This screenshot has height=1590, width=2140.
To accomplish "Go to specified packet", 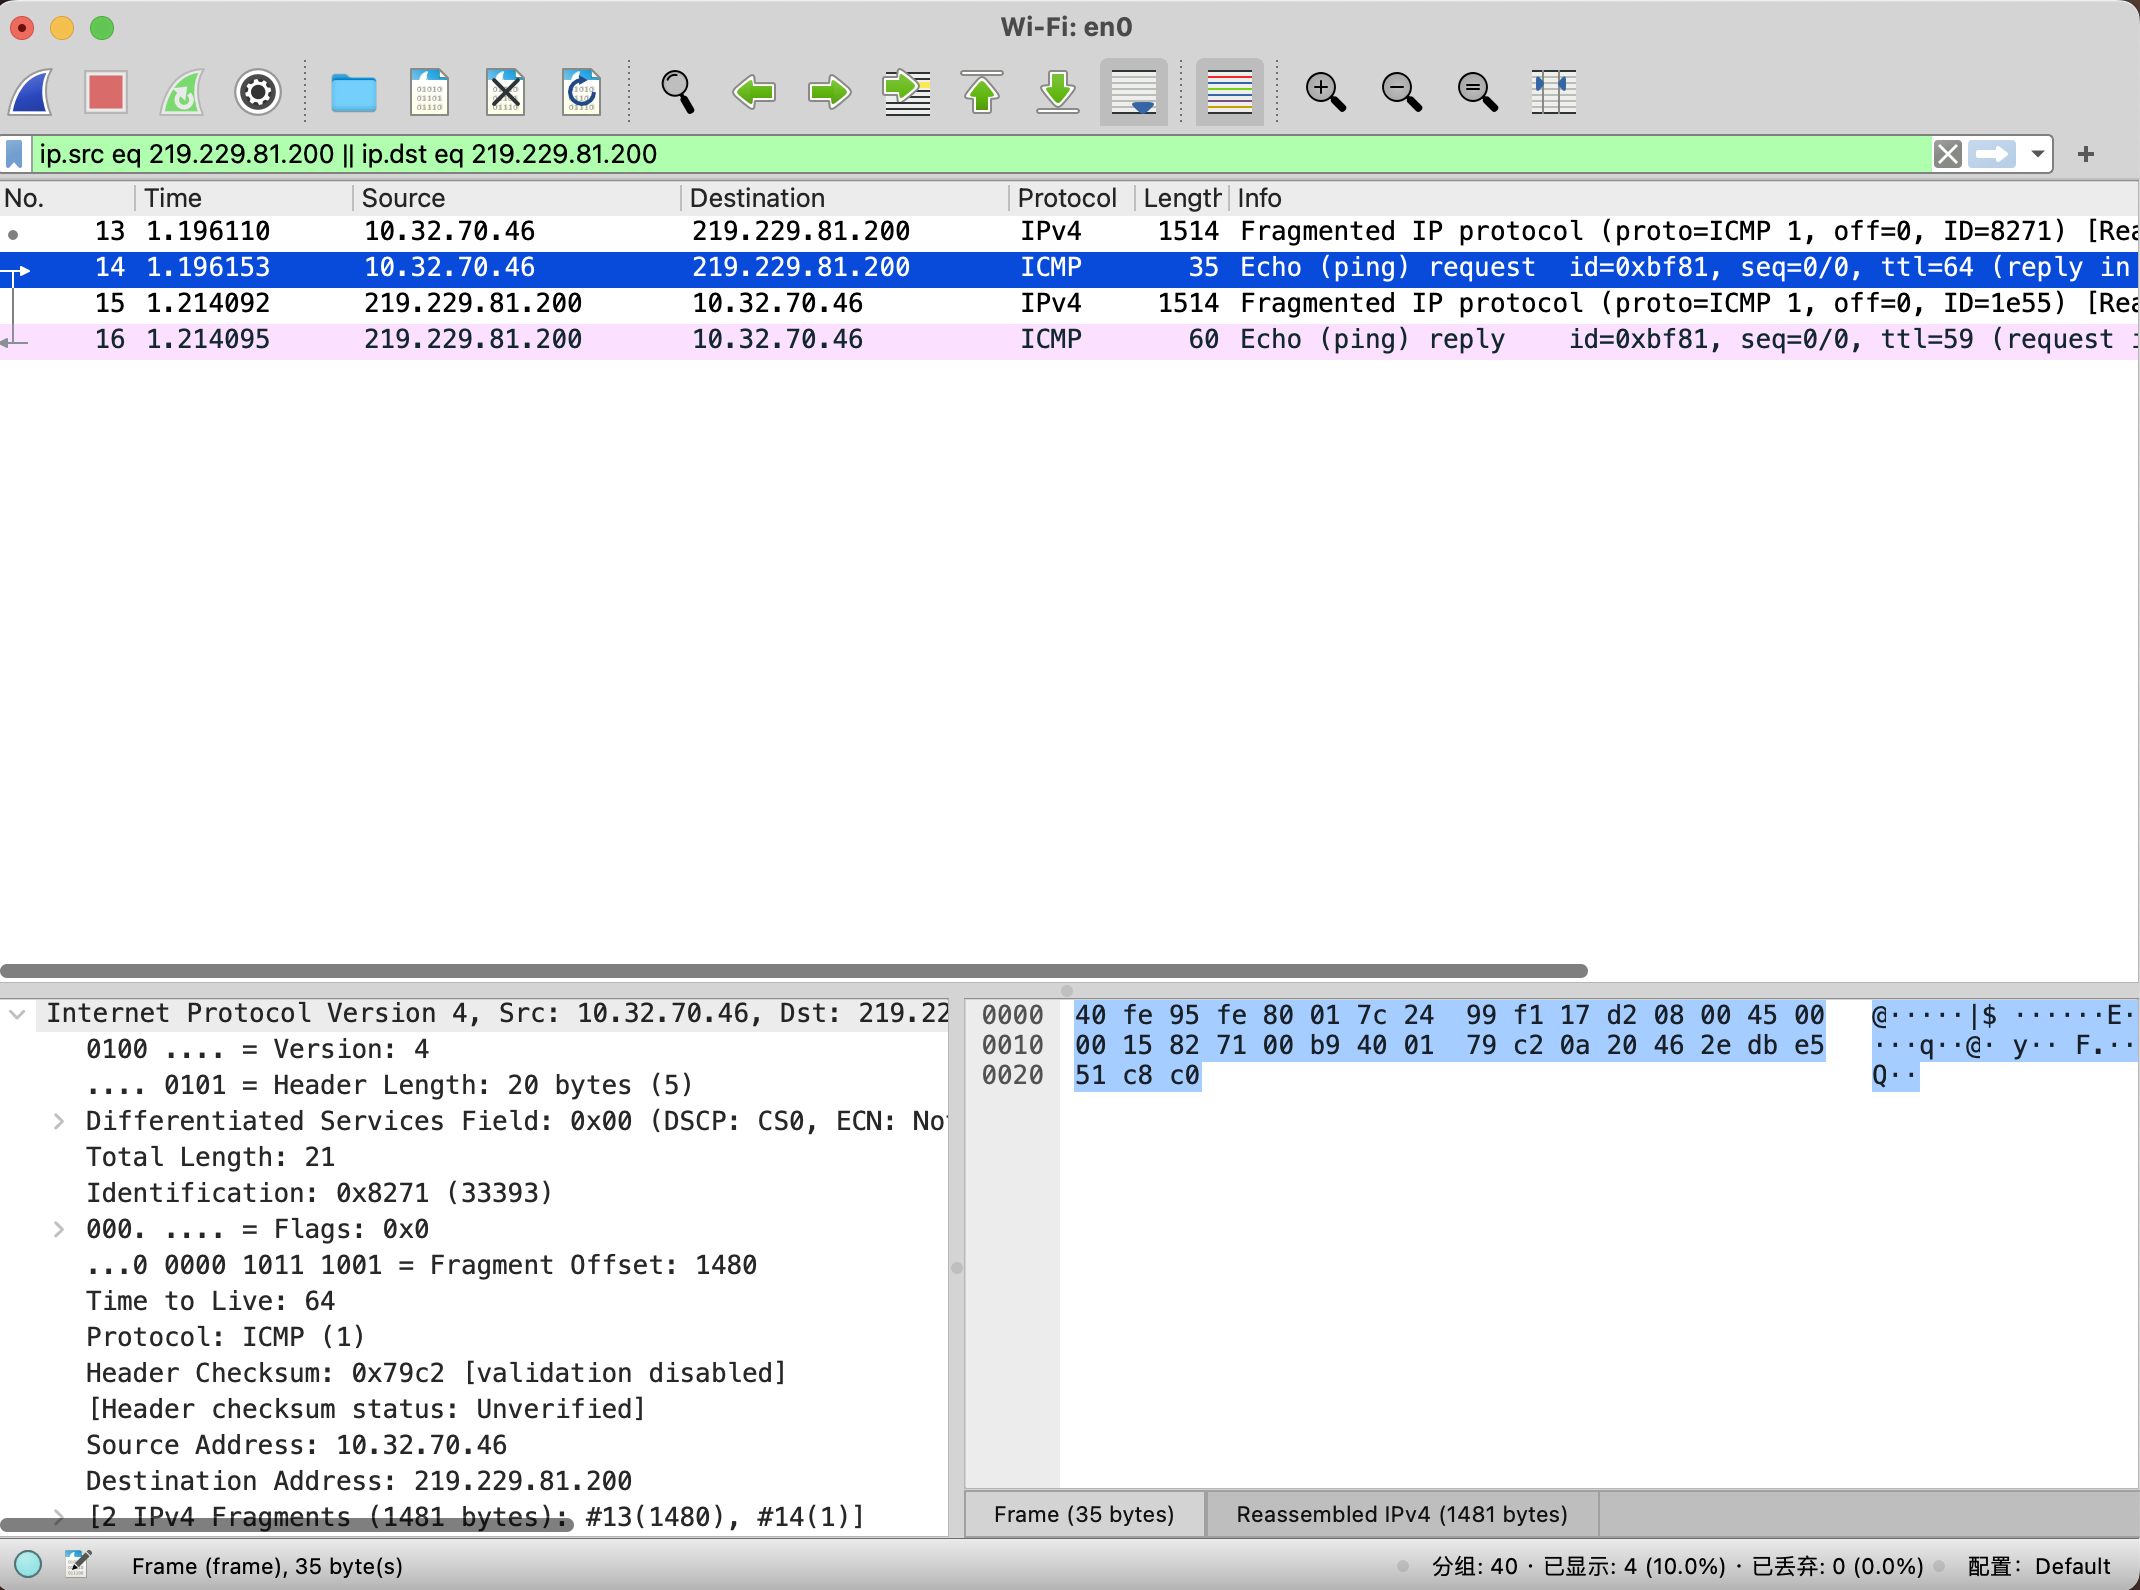I will (906, 92).
